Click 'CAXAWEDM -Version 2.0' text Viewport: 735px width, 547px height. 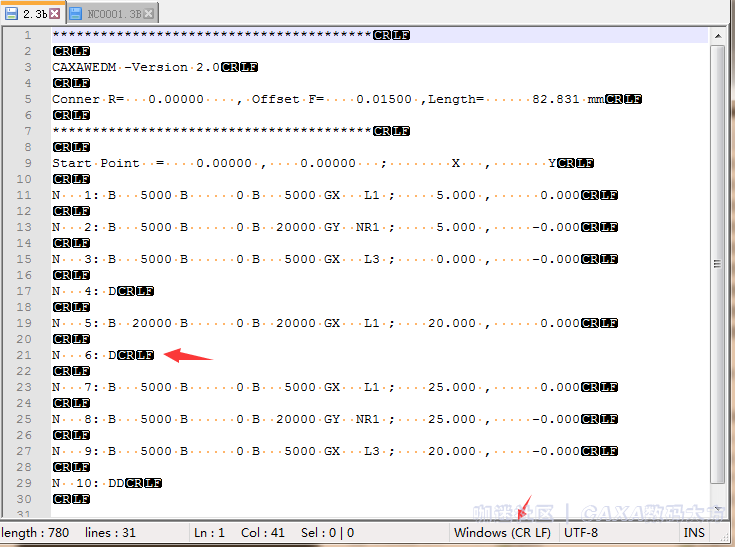point(136,67)
